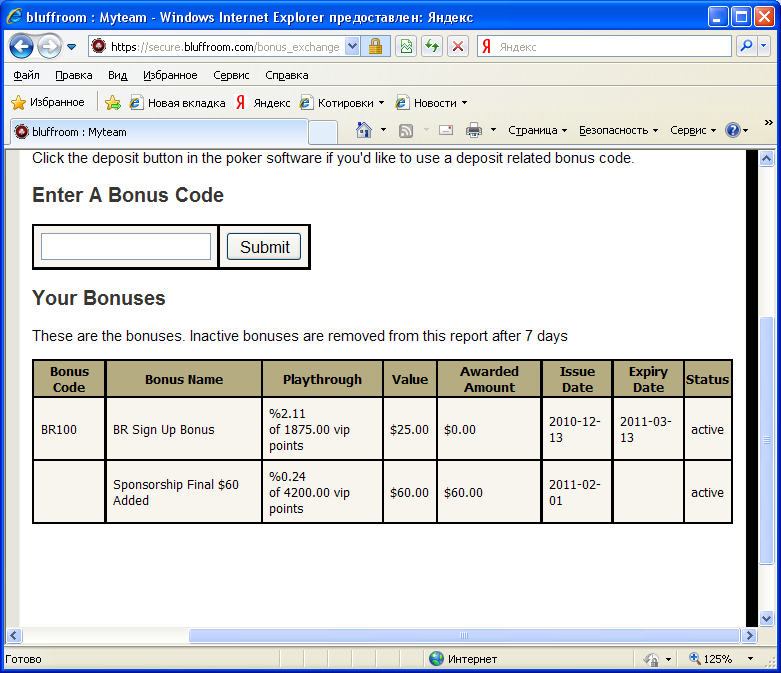781x673 pixels.
Task: Click the vertical scrollbar up arrow
Action: point(766,159)
